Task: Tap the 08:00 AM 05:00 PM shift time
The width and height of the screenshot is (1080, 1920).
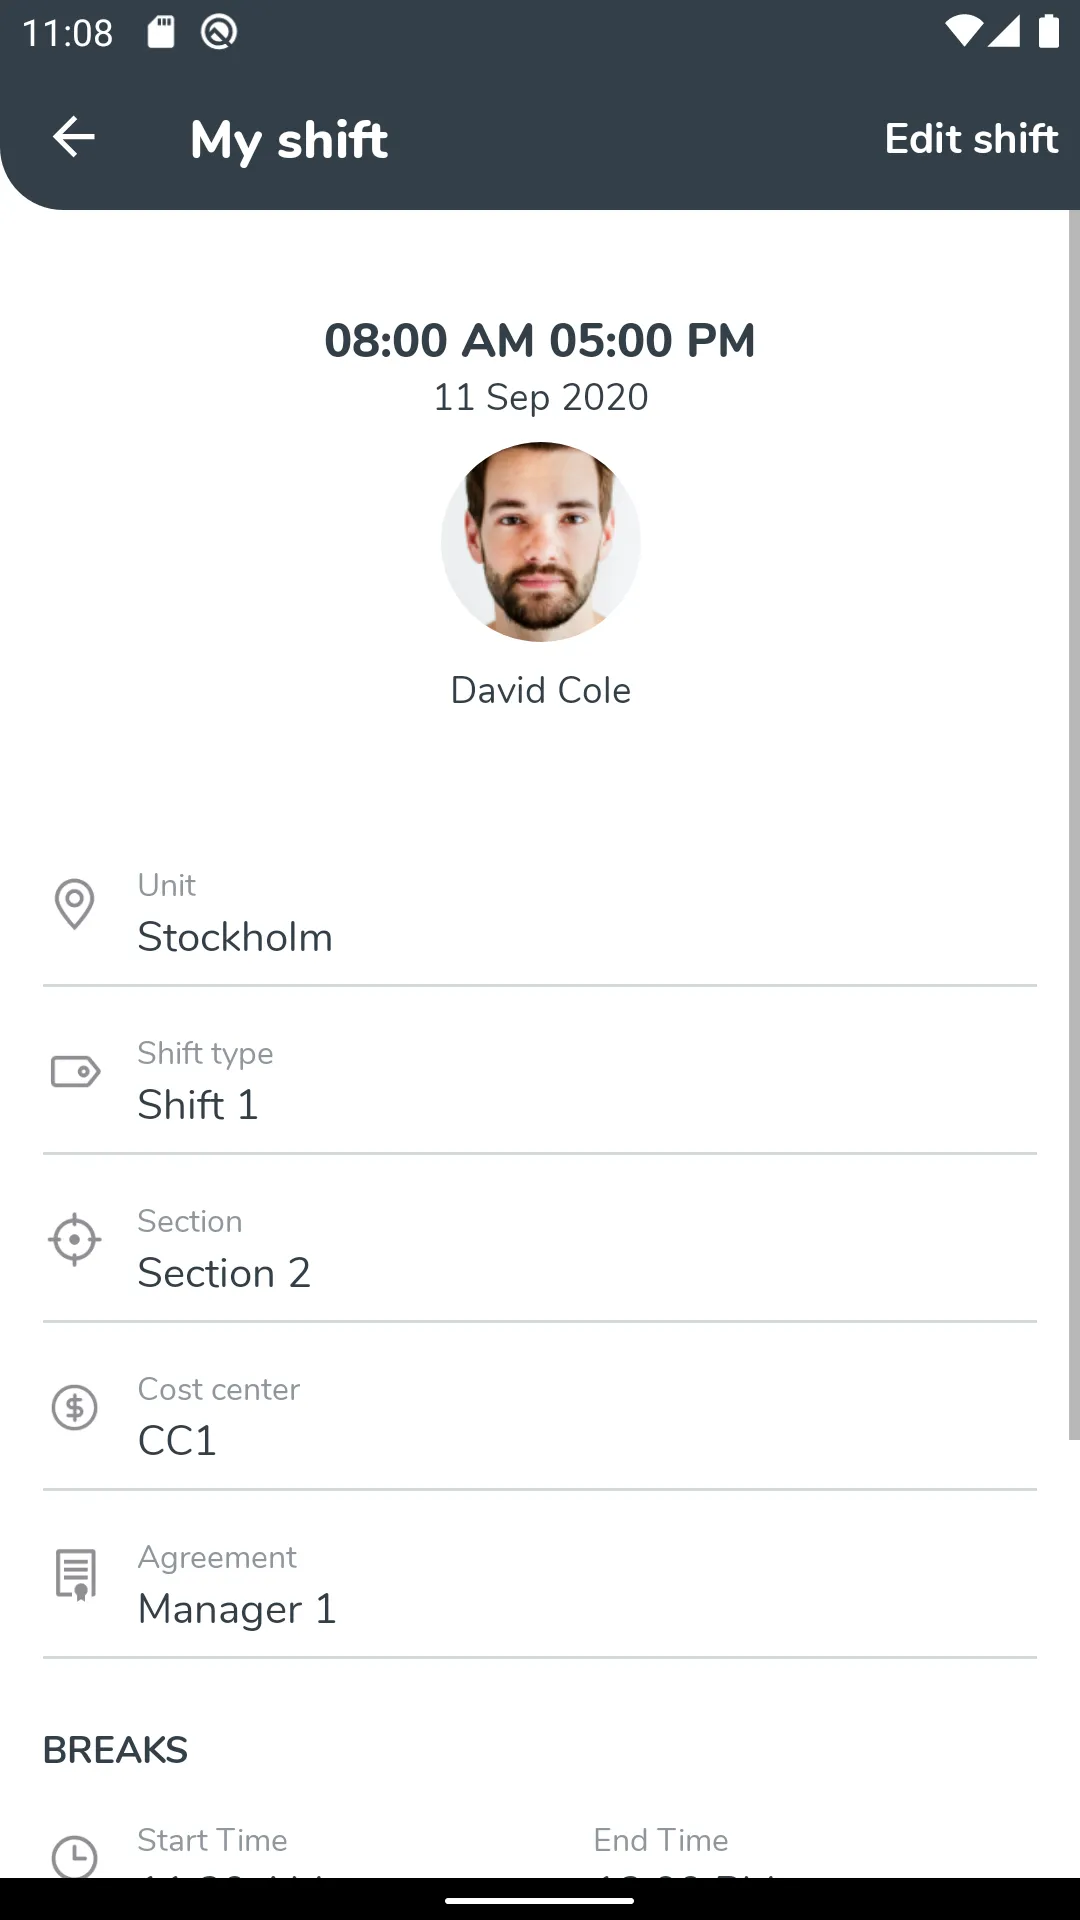Action: 540,340
